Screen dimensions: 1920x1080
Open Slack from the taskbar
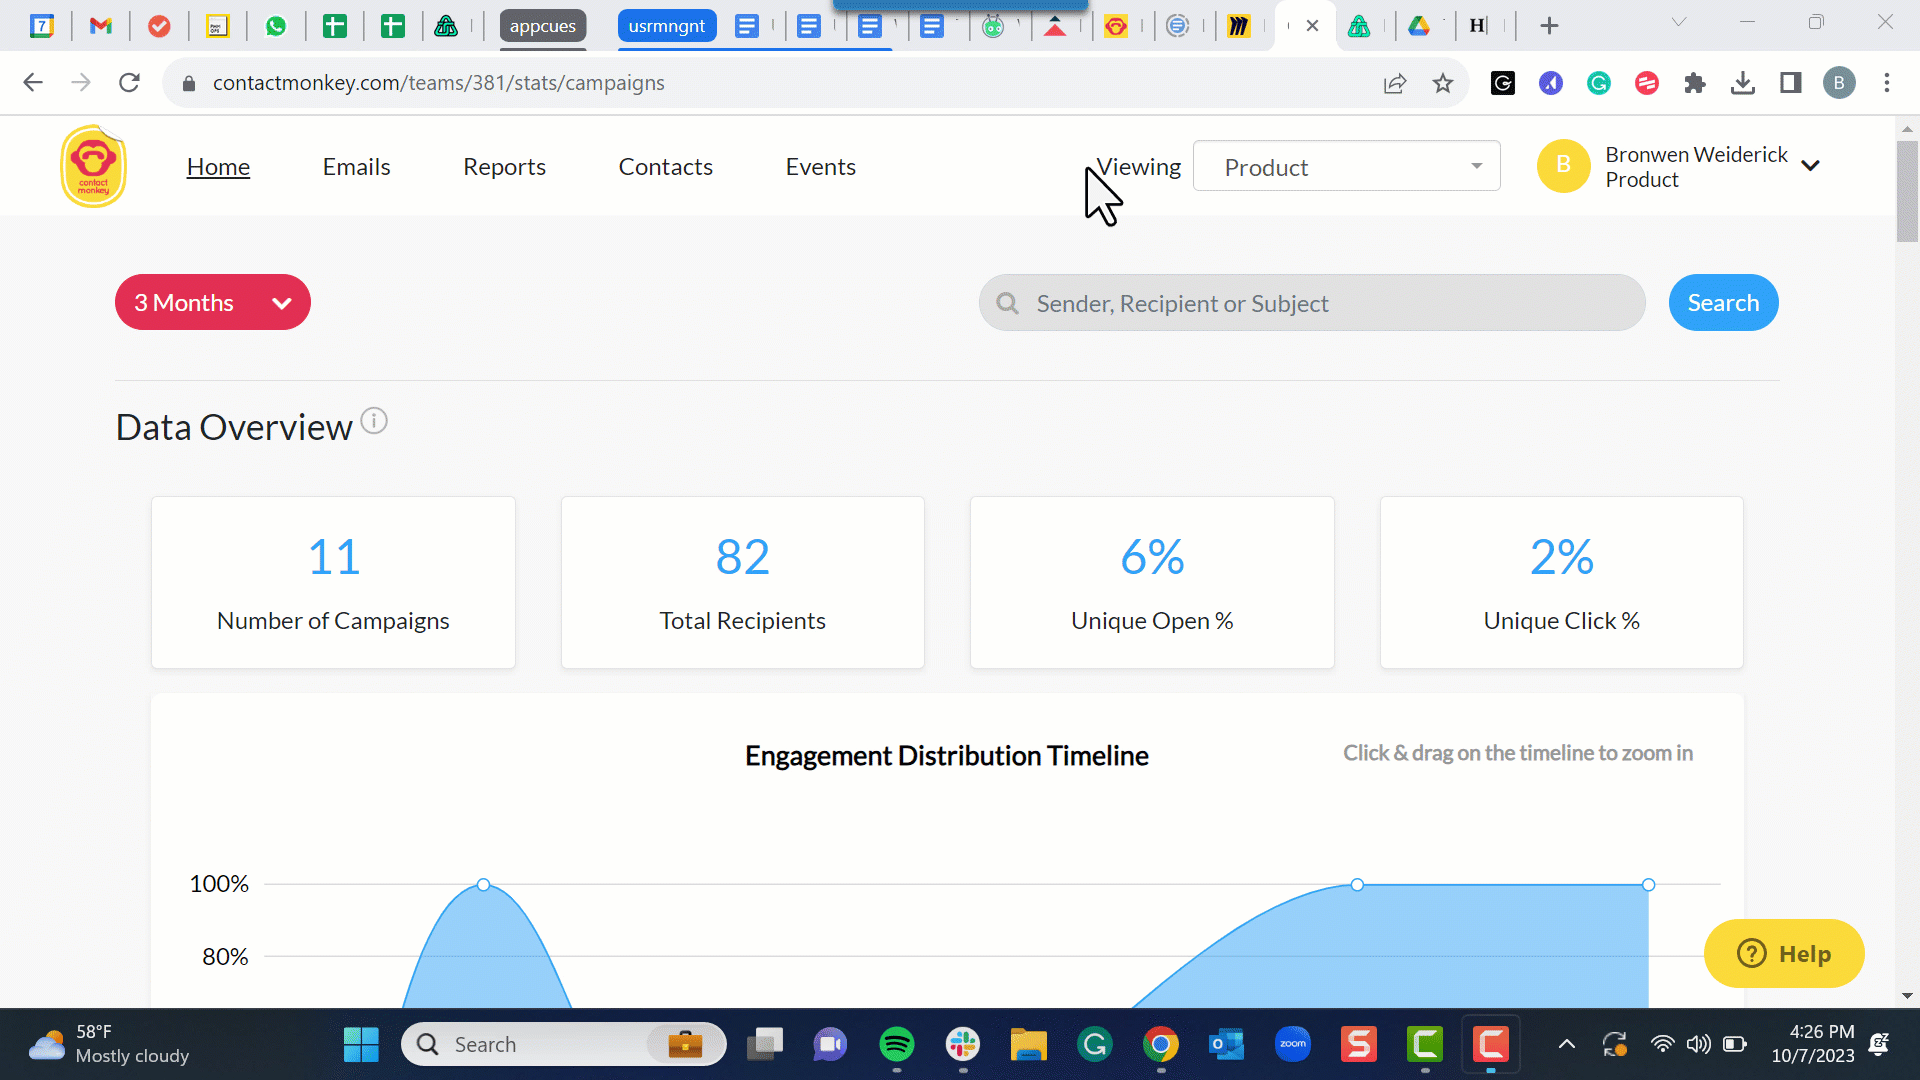(x=963, y=1045)
